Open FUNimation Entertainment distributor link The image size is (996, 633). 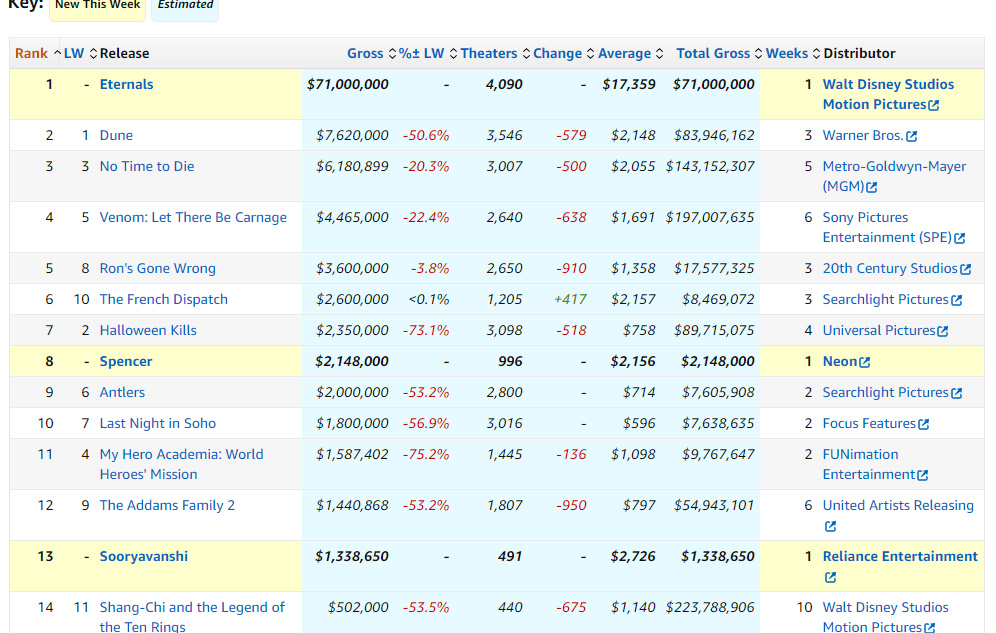tap(869, 464)
